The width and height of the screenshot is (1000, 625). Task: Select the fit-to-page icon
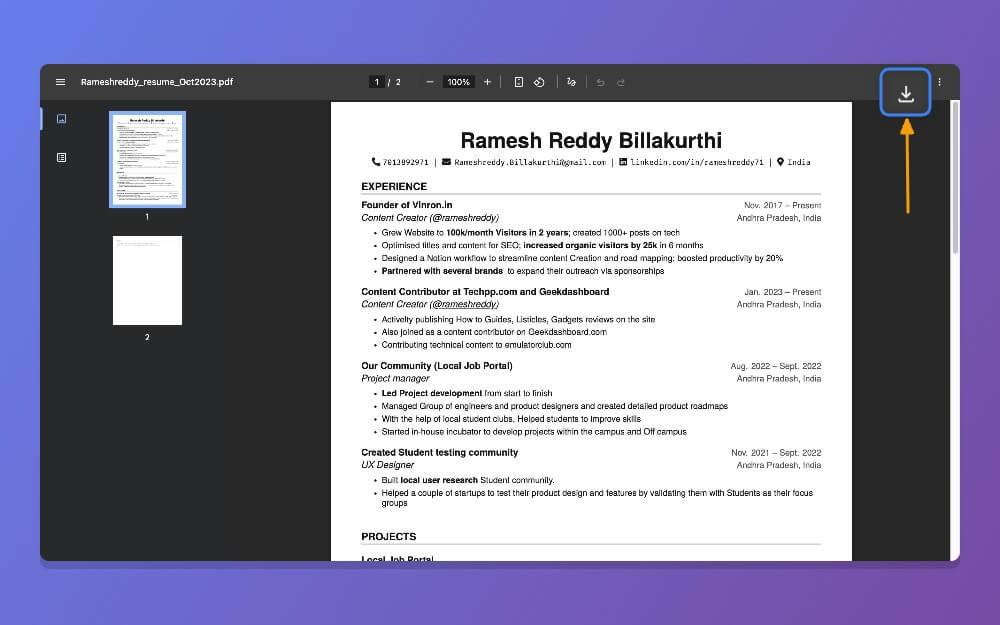tap(518, 82)
